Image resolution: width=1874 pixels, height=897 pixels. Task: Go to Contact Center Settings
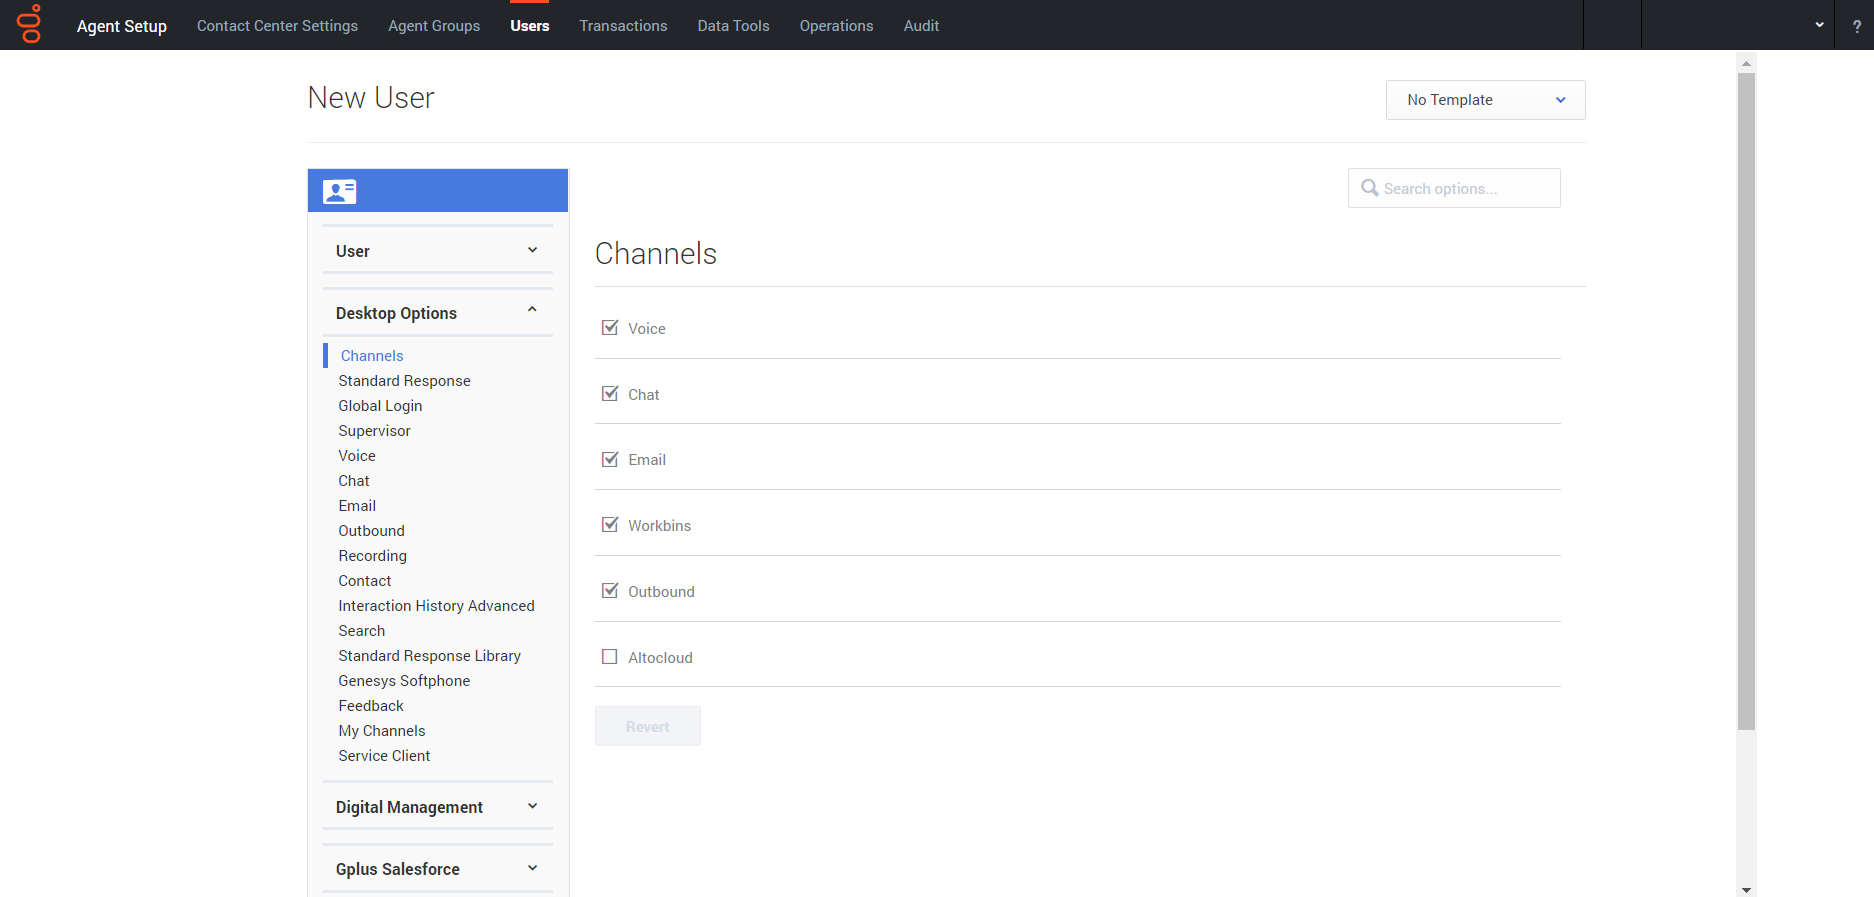(x=277, y=26)
